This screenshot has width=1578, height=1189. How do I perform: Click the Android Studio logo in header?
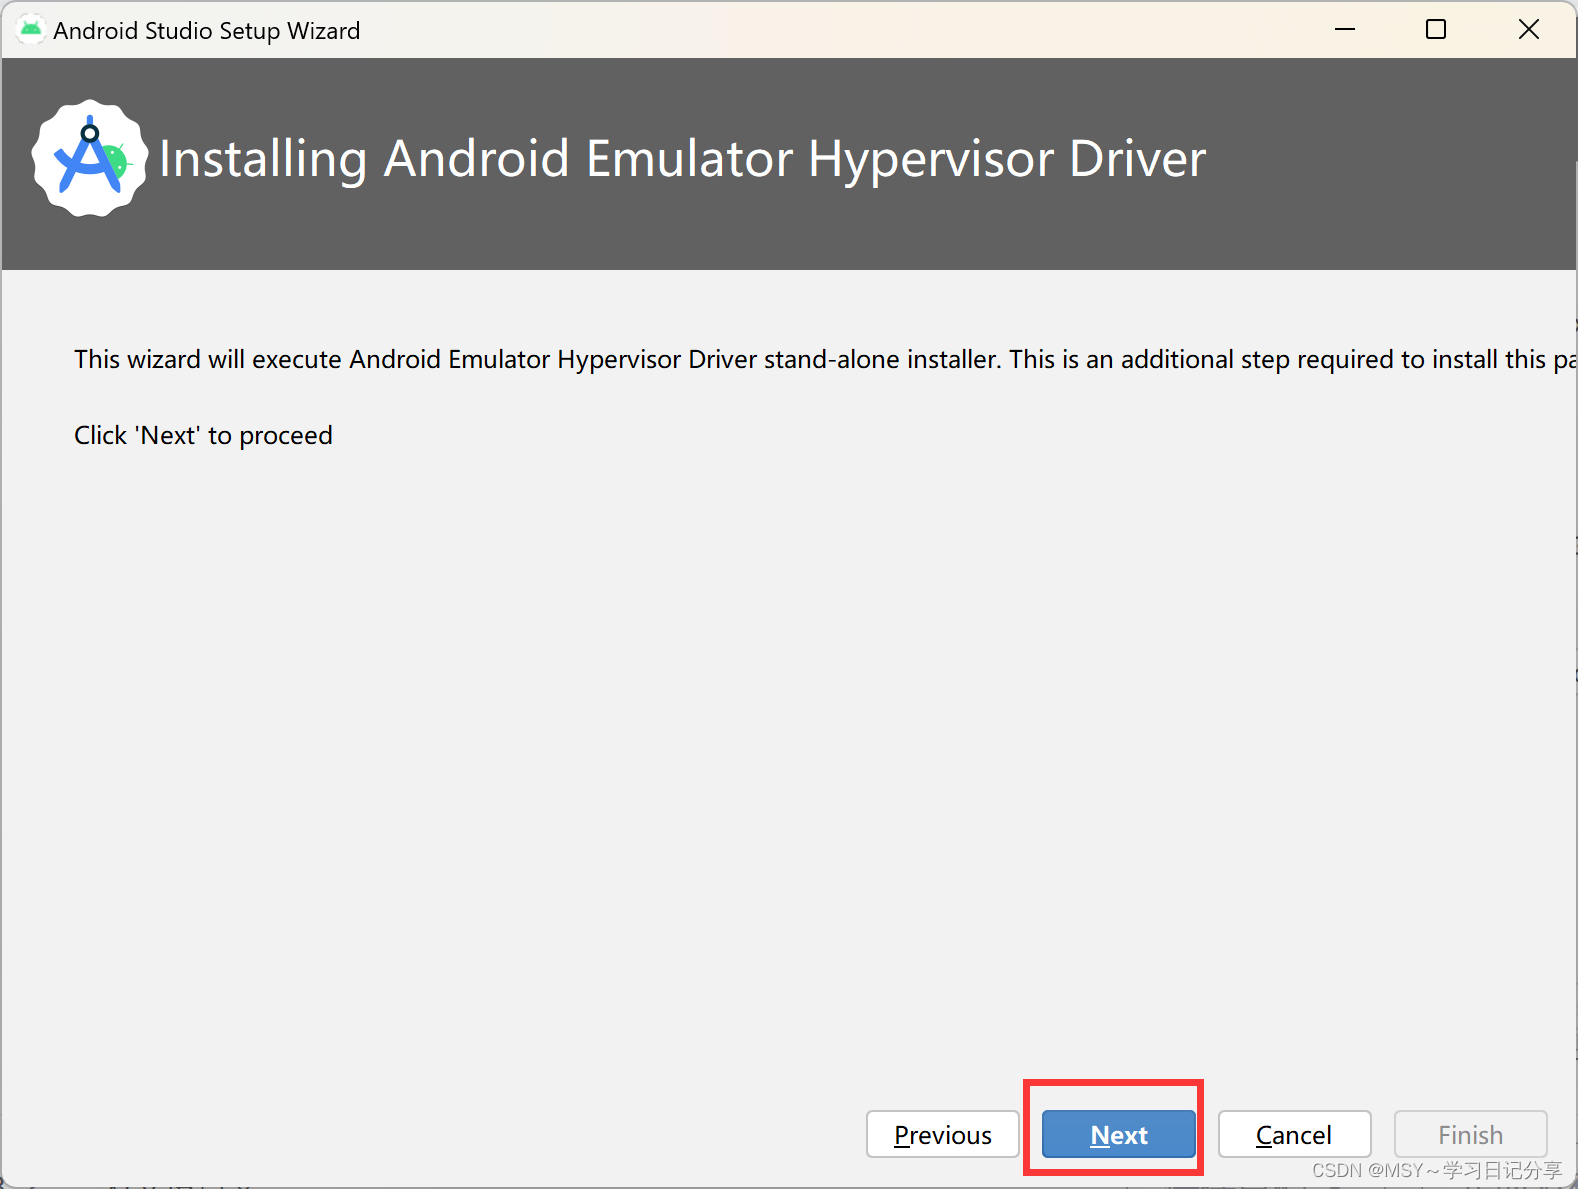coord(90,158)
